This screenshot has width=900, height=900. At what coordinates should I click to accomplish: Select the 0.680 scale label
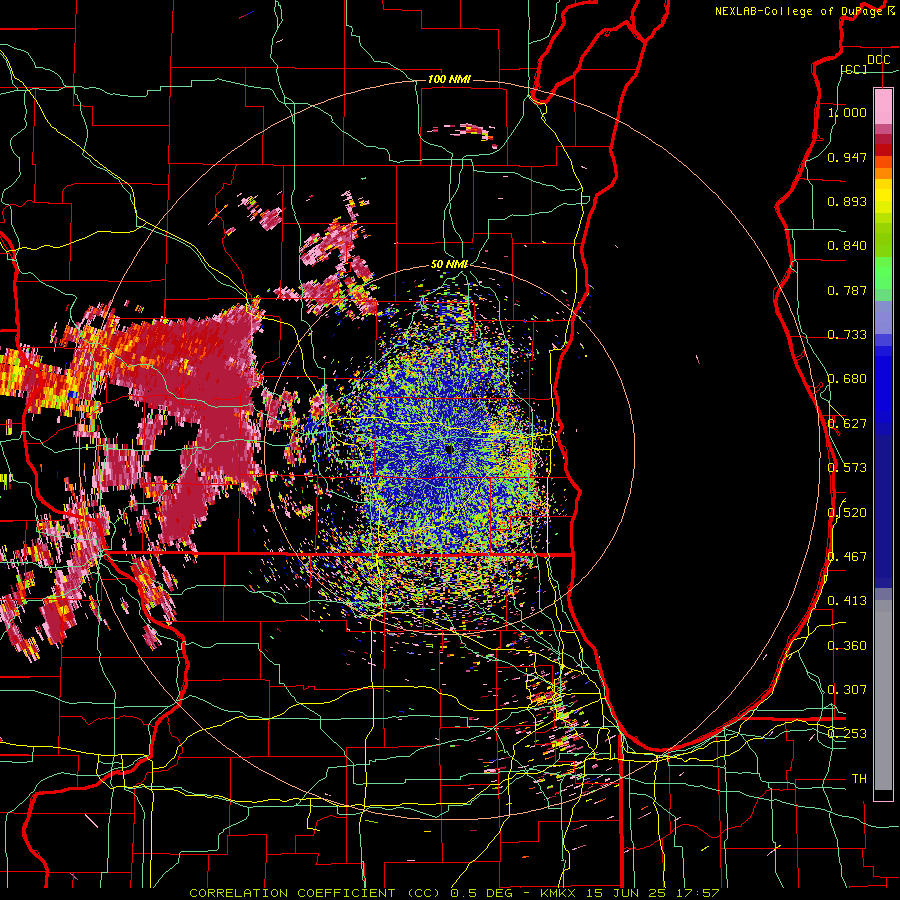click(847, 379)
